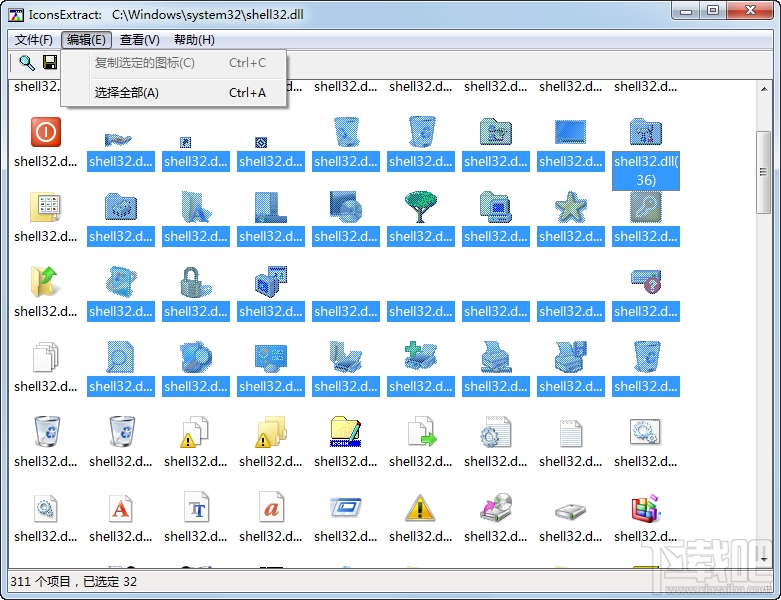Select the yellow folders with warning icon
Viewport: 781px width, 600px height.
point(271,432)
